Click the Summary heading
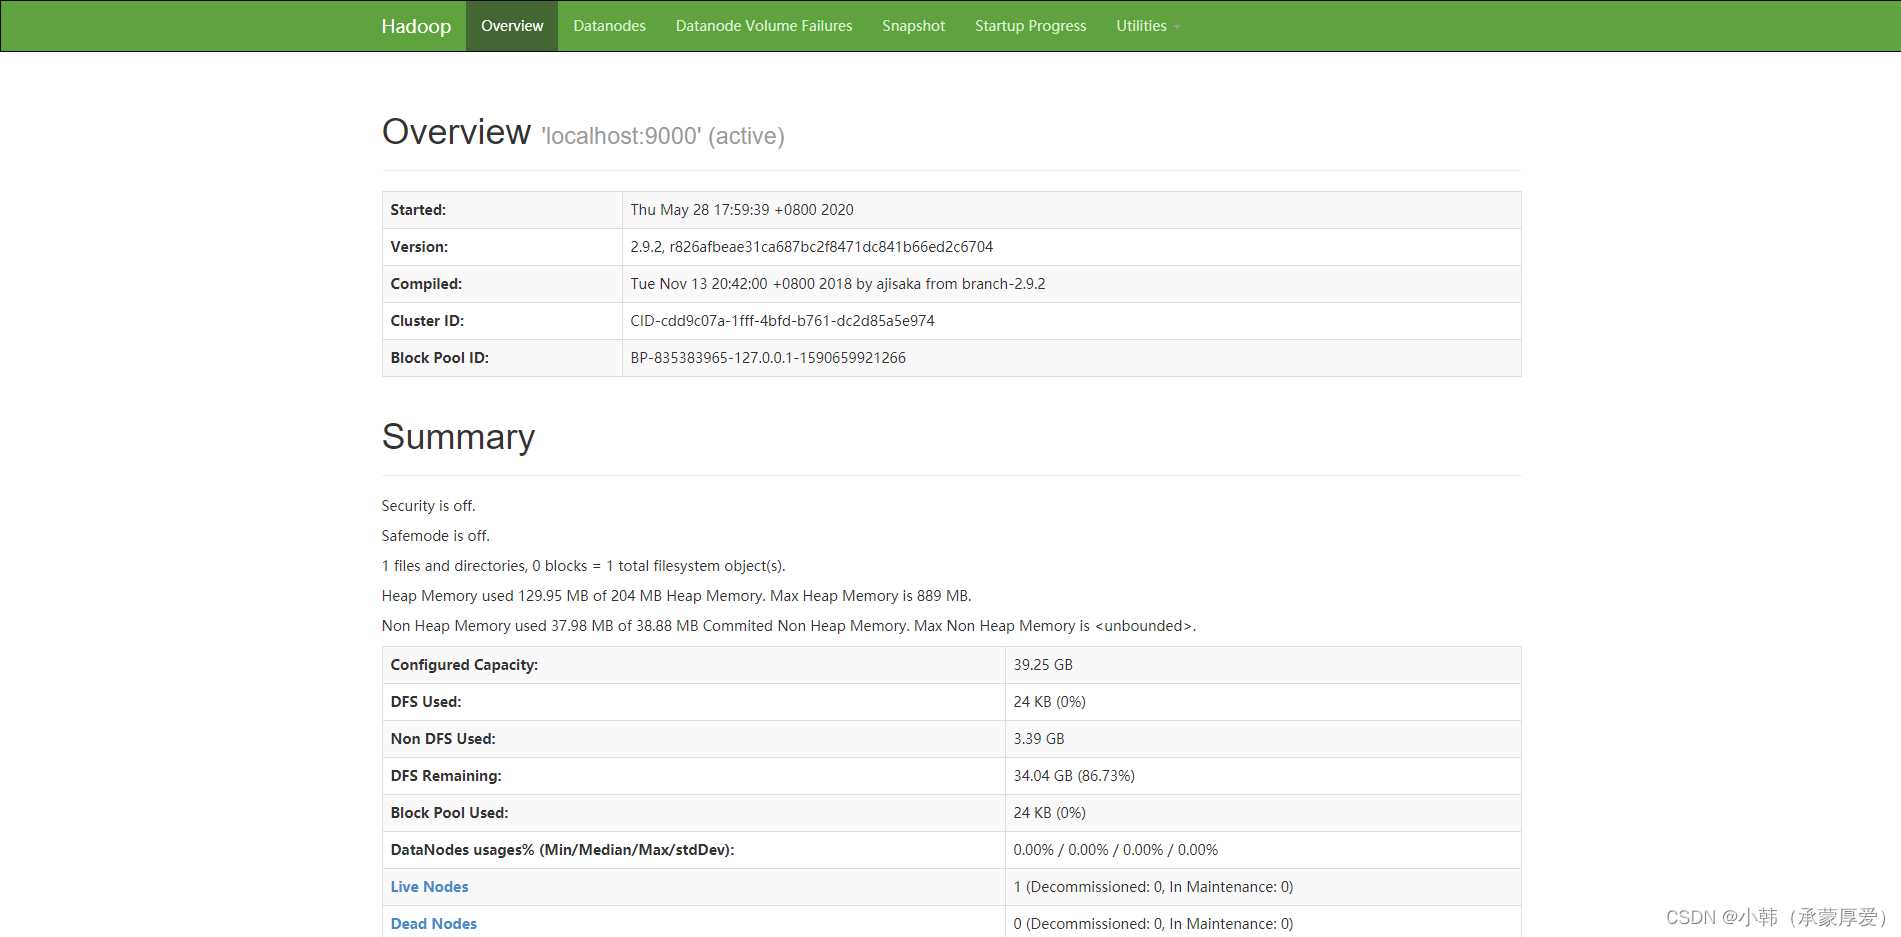 coord(458,437)
